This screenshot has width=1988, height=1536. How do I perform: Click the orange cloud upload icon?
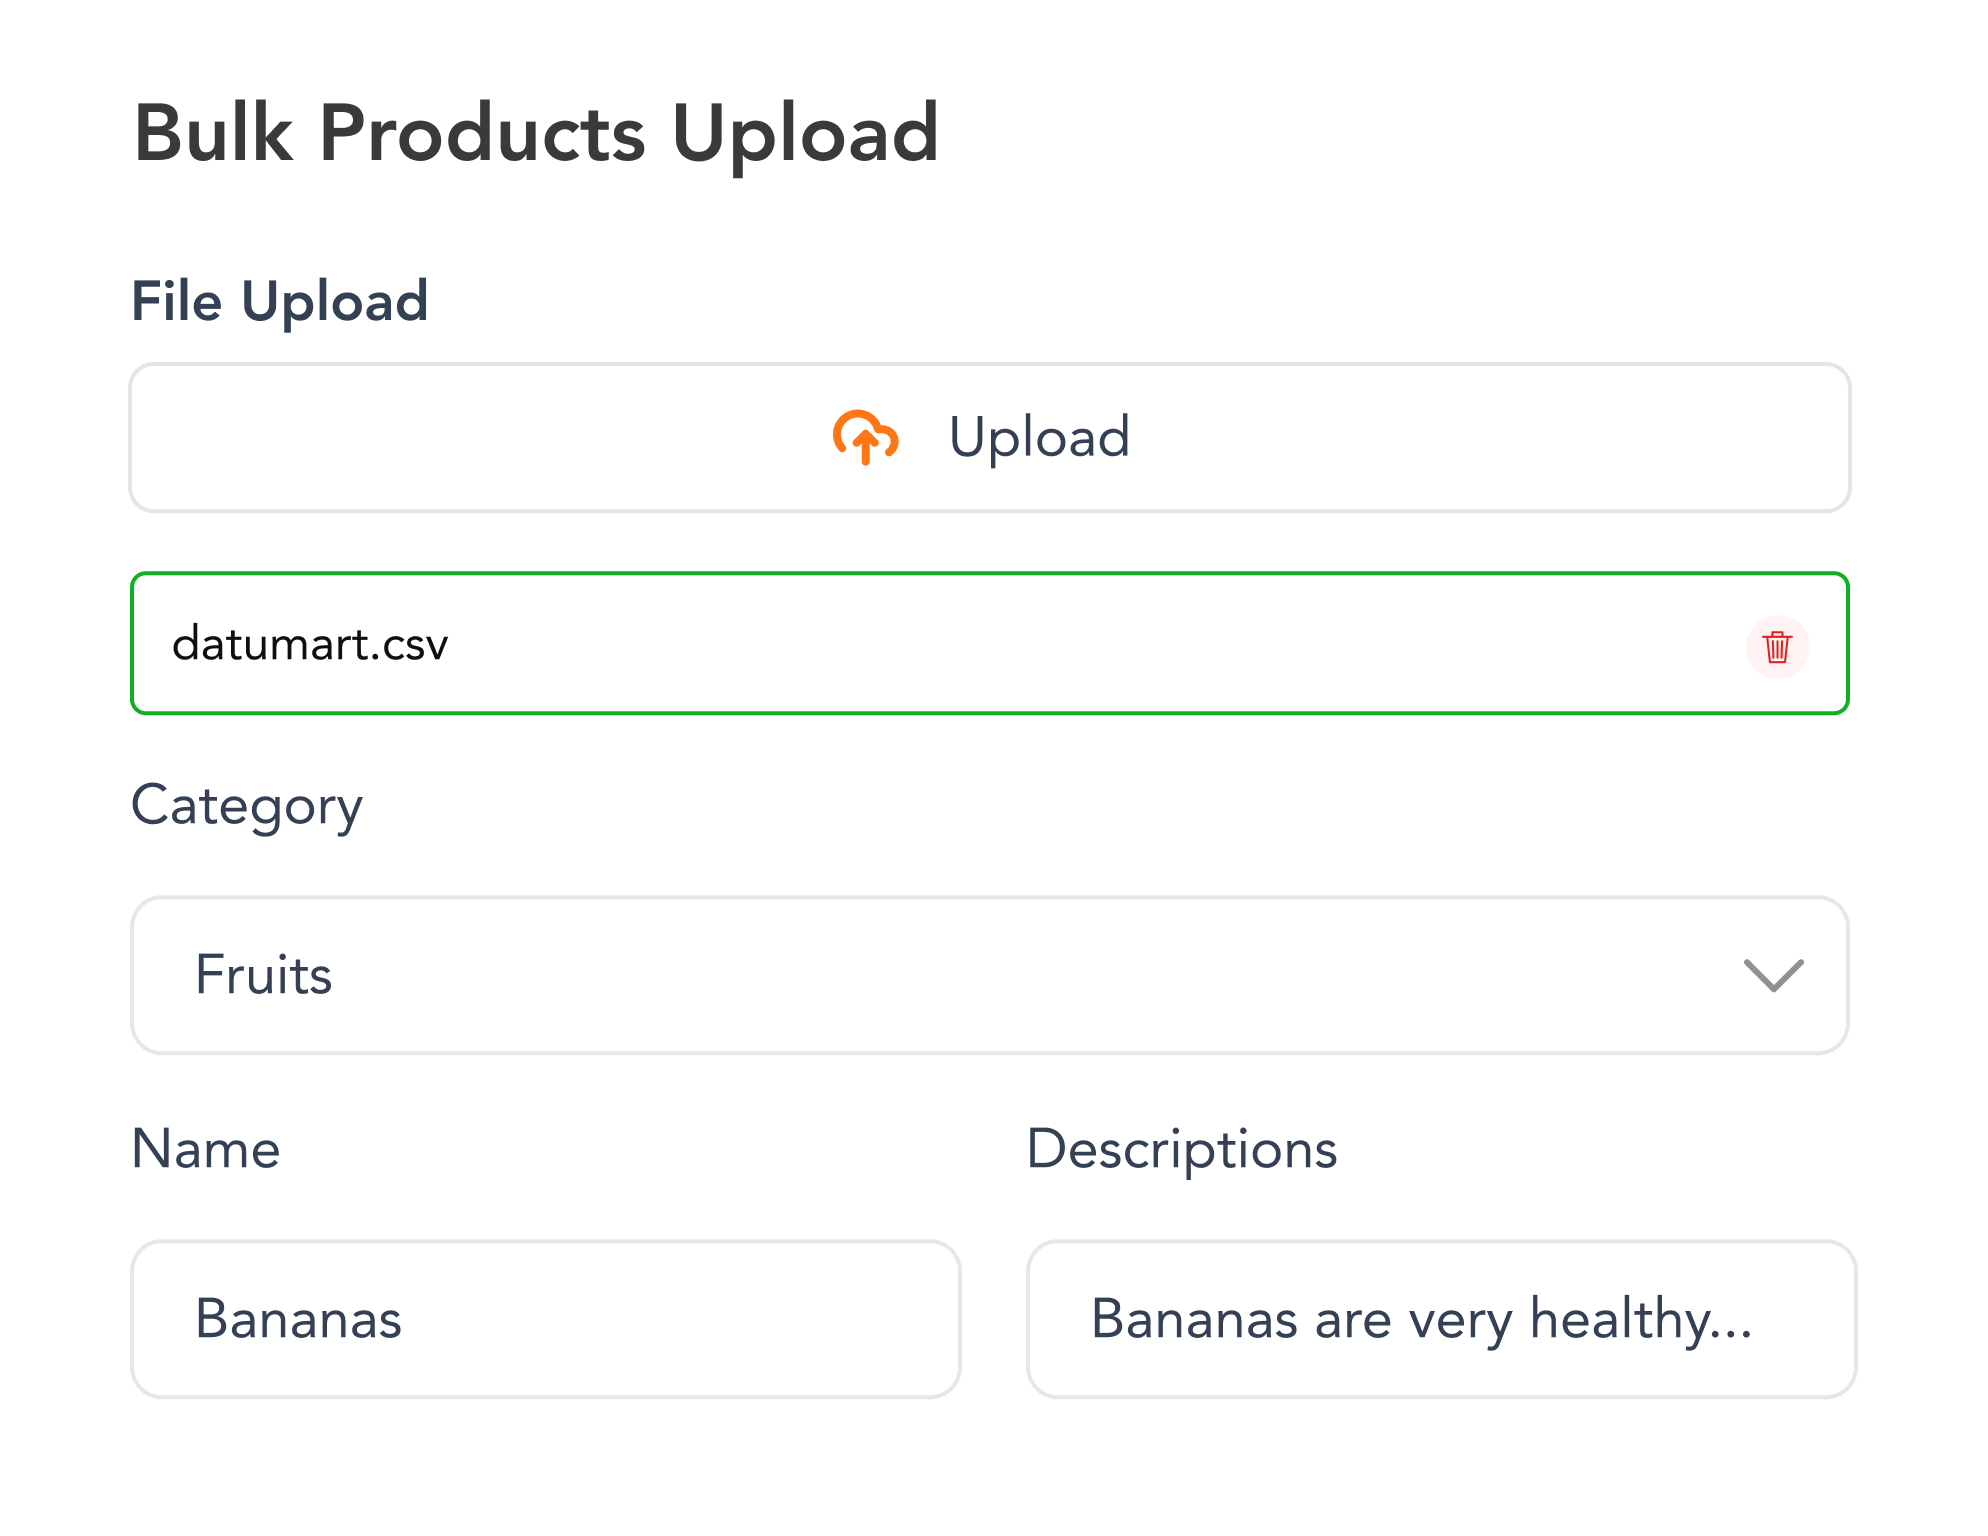866,438
